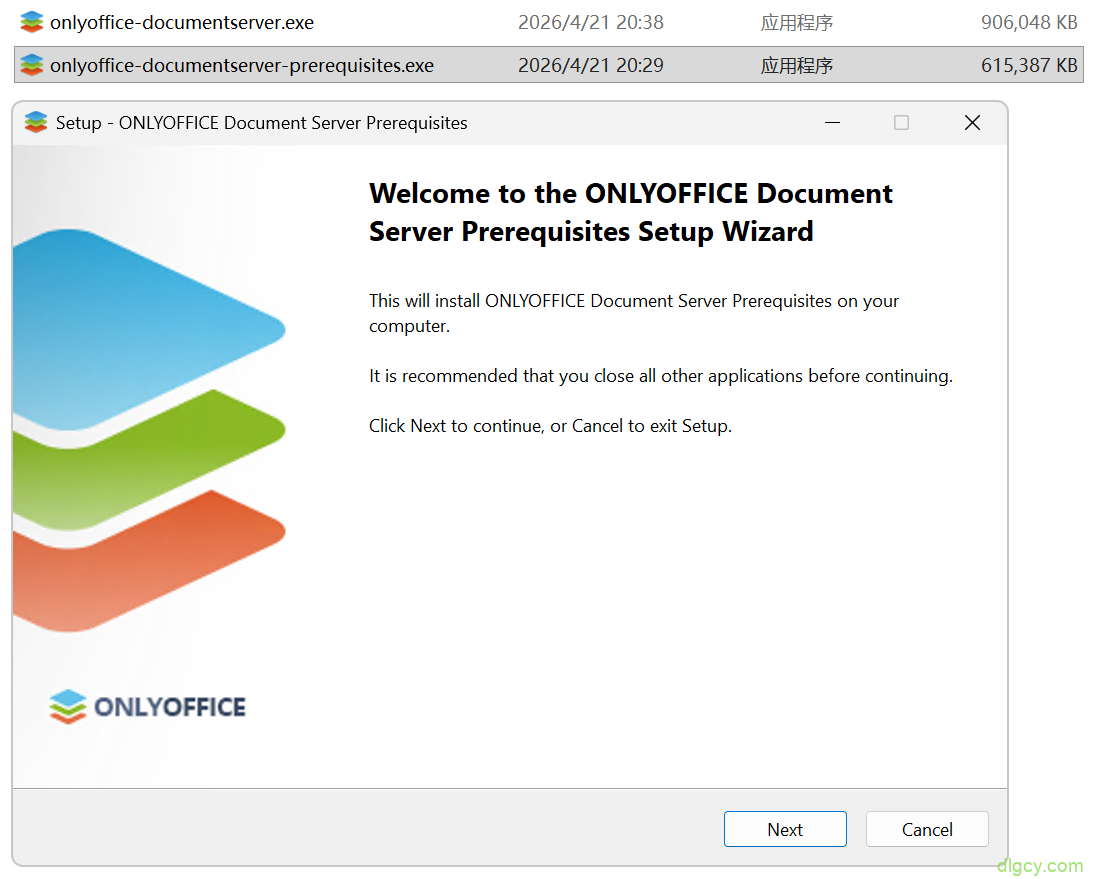Close the Setup wizard window
Viewport: 1093px width, 879px height.
(x=972, y=123)
